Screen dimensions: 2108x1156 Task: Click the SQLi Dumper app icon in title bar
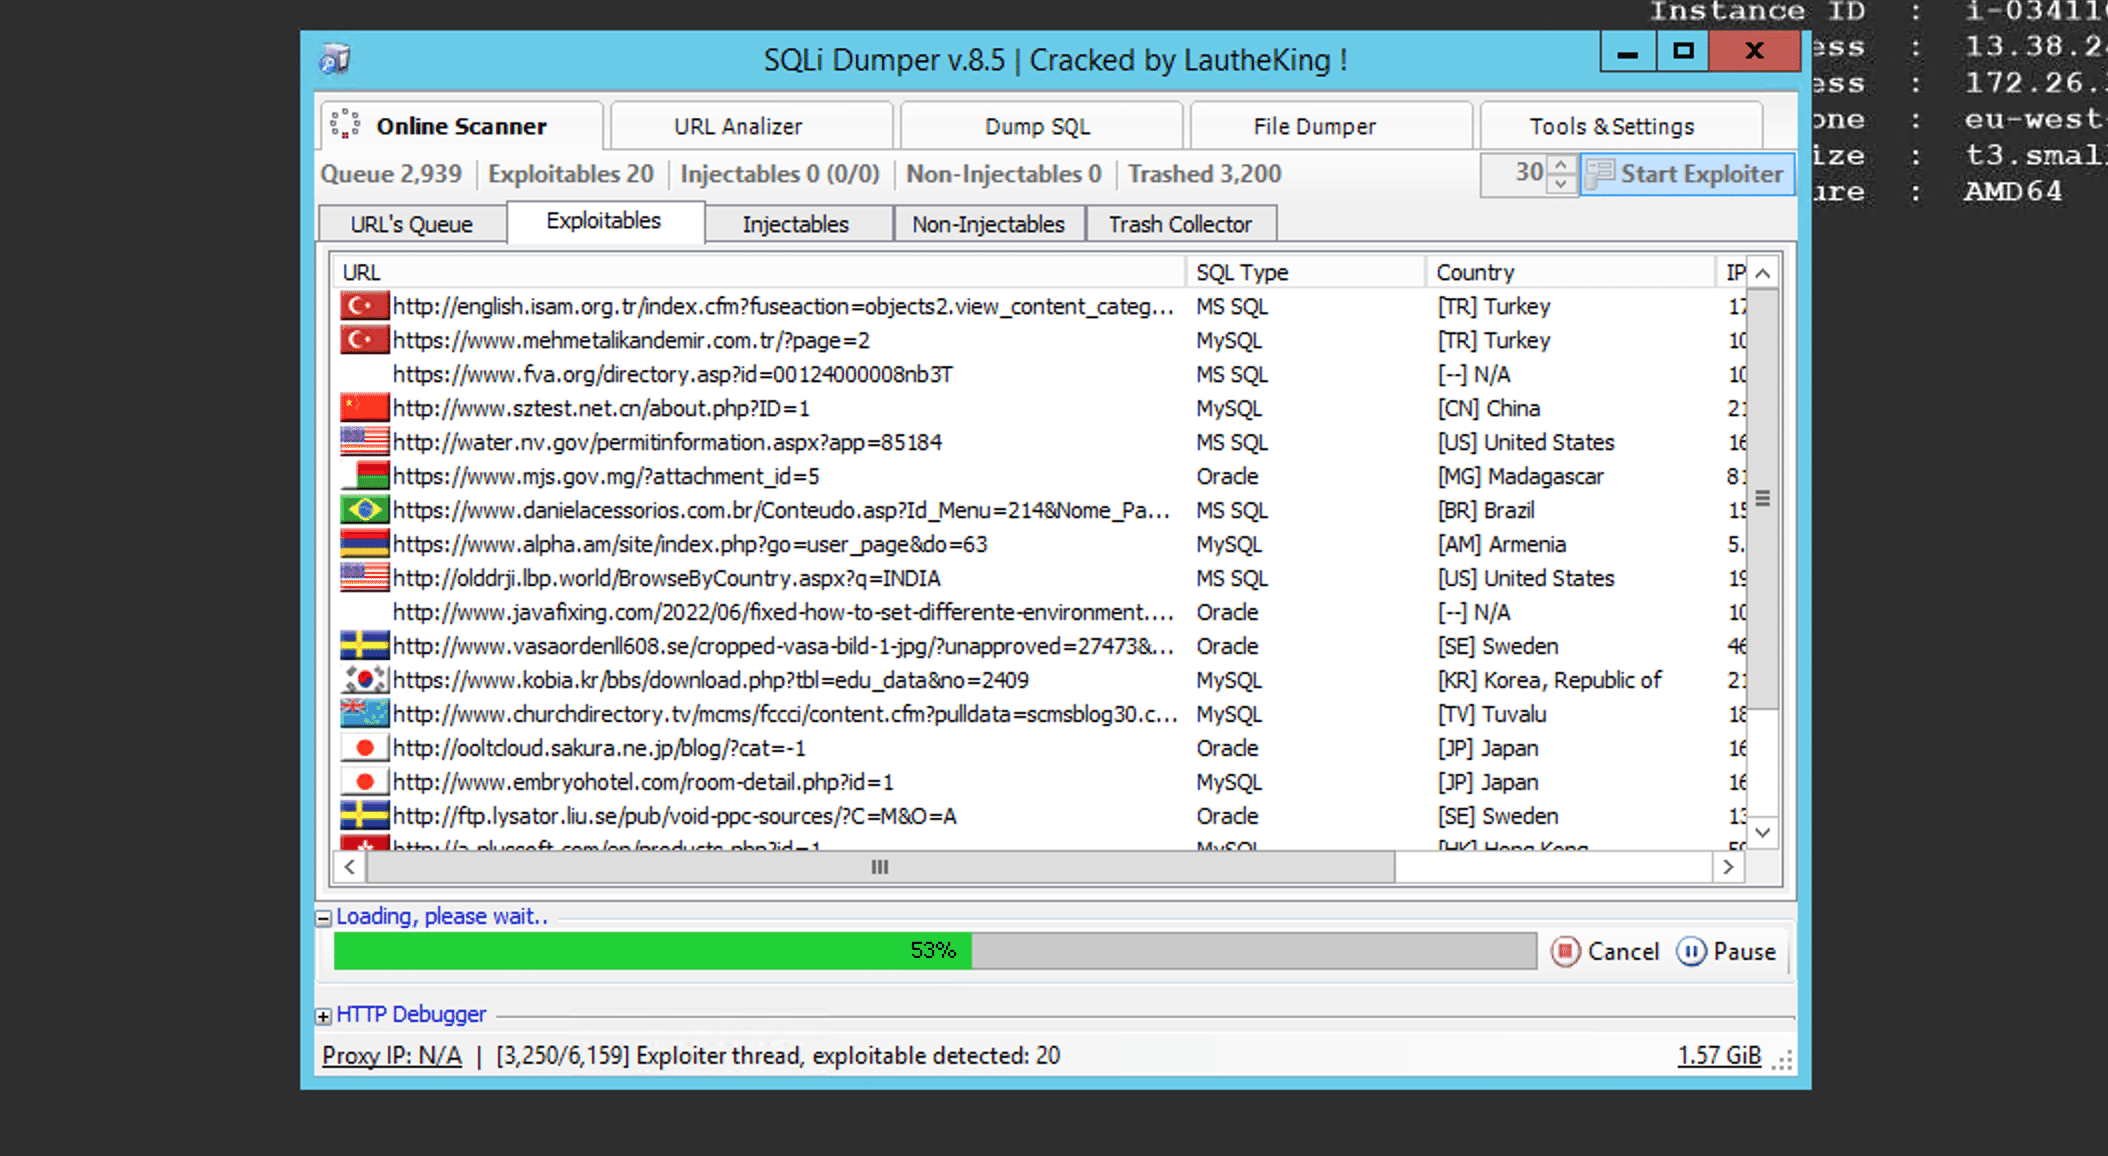(x=335, y=60)
